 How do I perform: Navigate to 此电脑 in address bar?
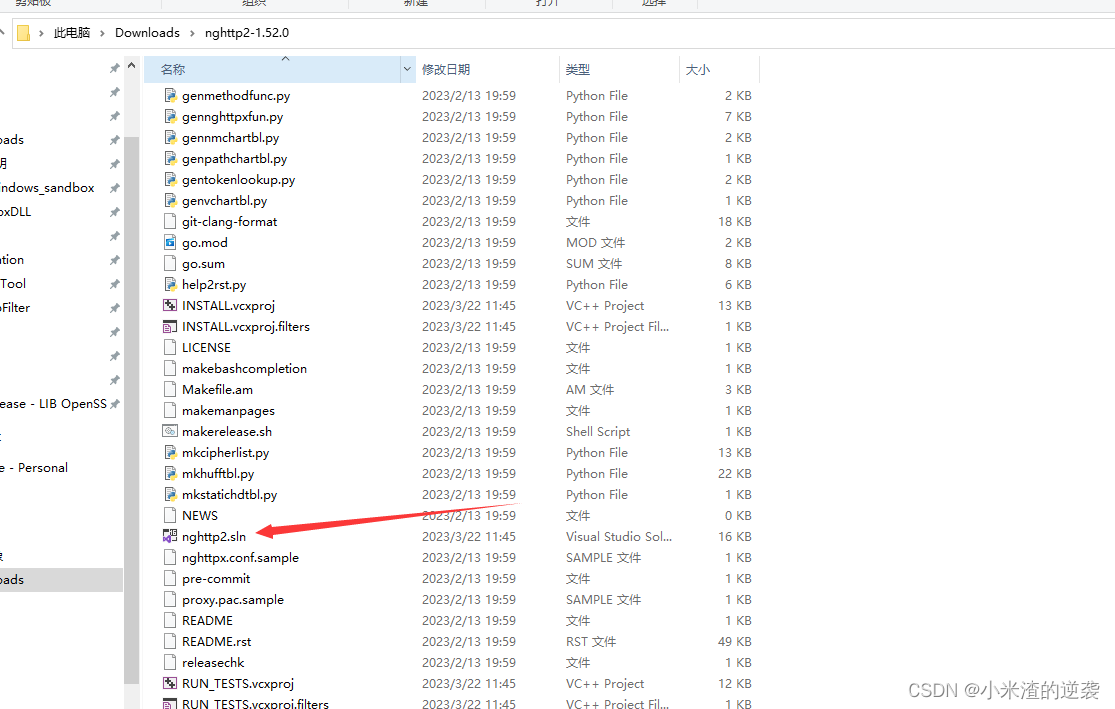click(x=72, y=33)
